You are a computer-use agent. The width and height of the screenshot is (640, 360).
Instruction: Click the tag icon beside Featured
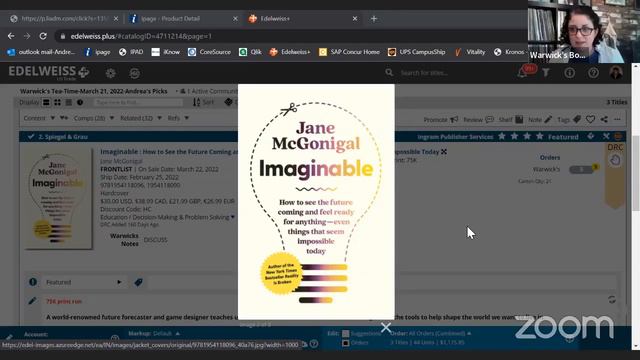[x=138, y=282]
